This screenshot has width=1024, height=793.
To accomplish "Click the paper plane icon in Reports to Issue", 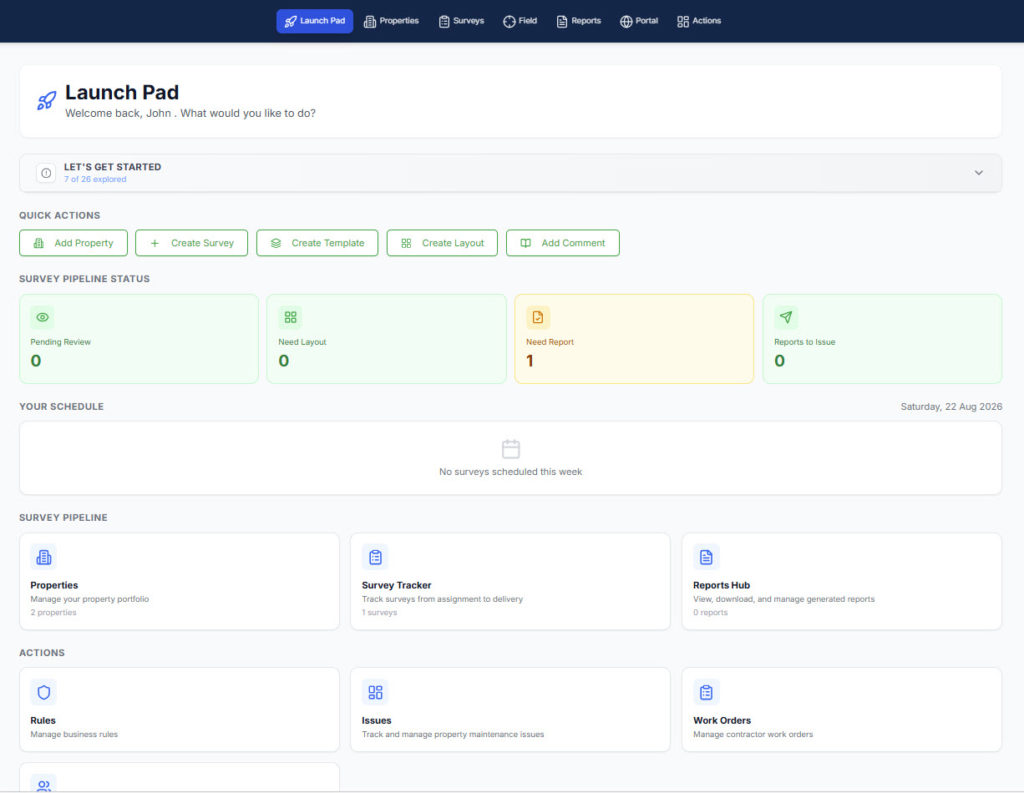I will [x=786, y=317].
